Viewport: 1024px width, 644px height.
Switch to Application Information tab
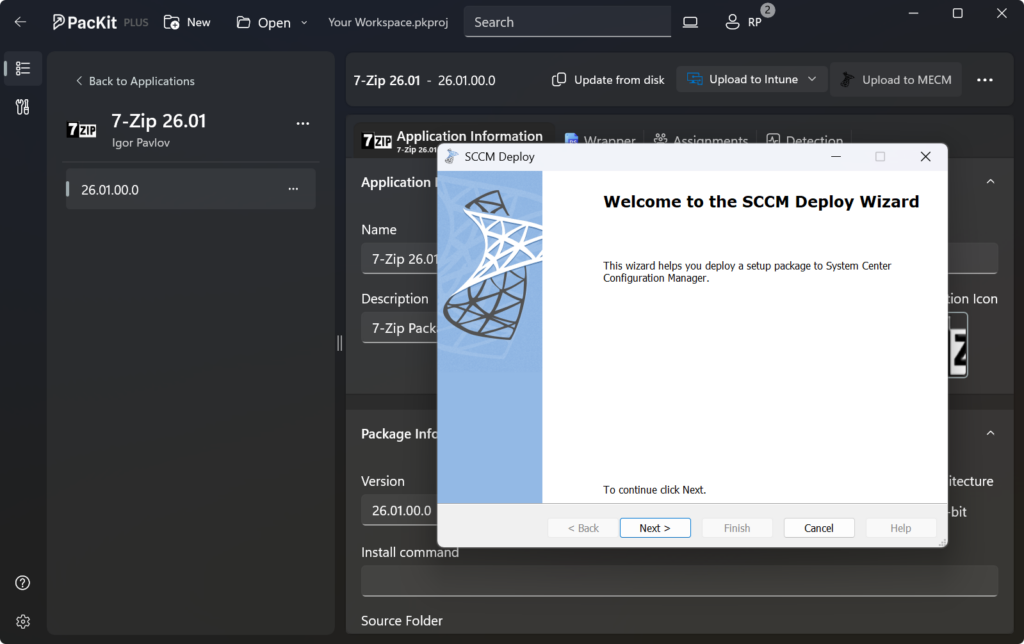pos(453,139)
